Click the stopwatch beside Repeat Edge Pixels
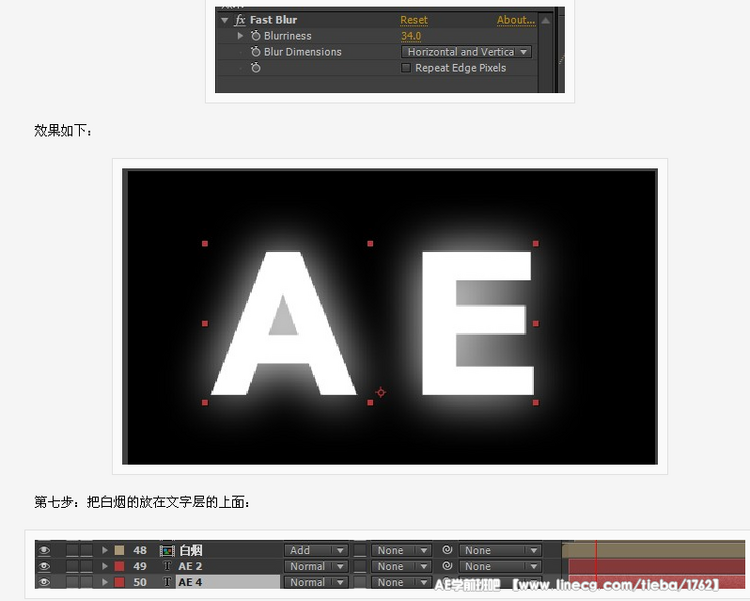Image resolution: width=750 pixels, height=601 pixels. click(256, 68)
